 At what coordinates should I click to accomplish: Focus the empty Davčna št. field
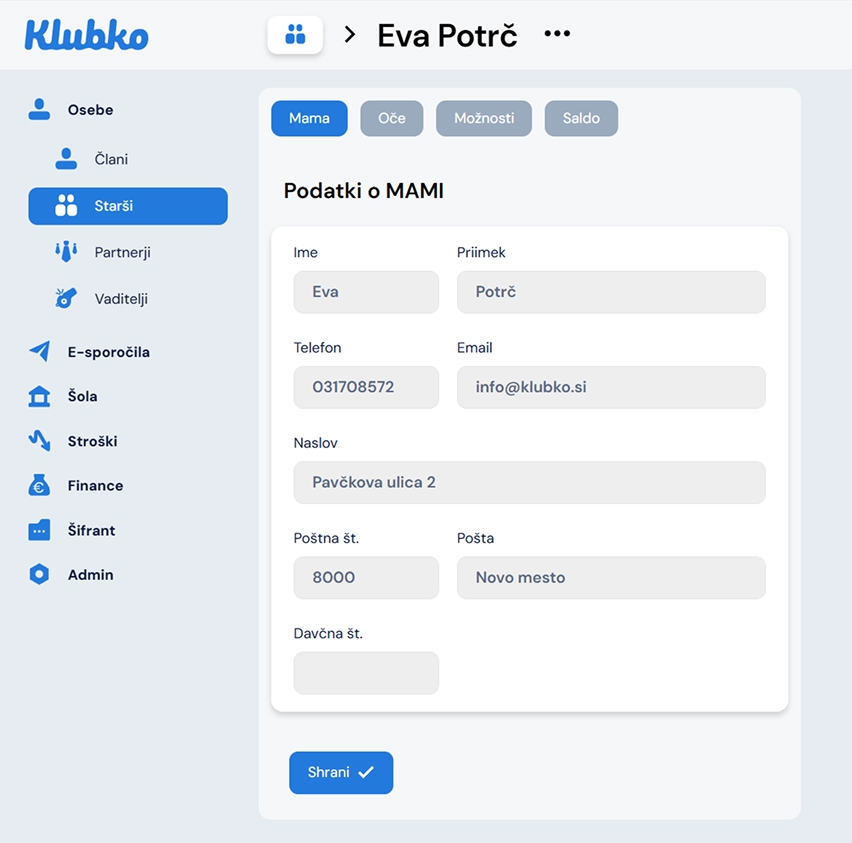click(x=366, y=673)
